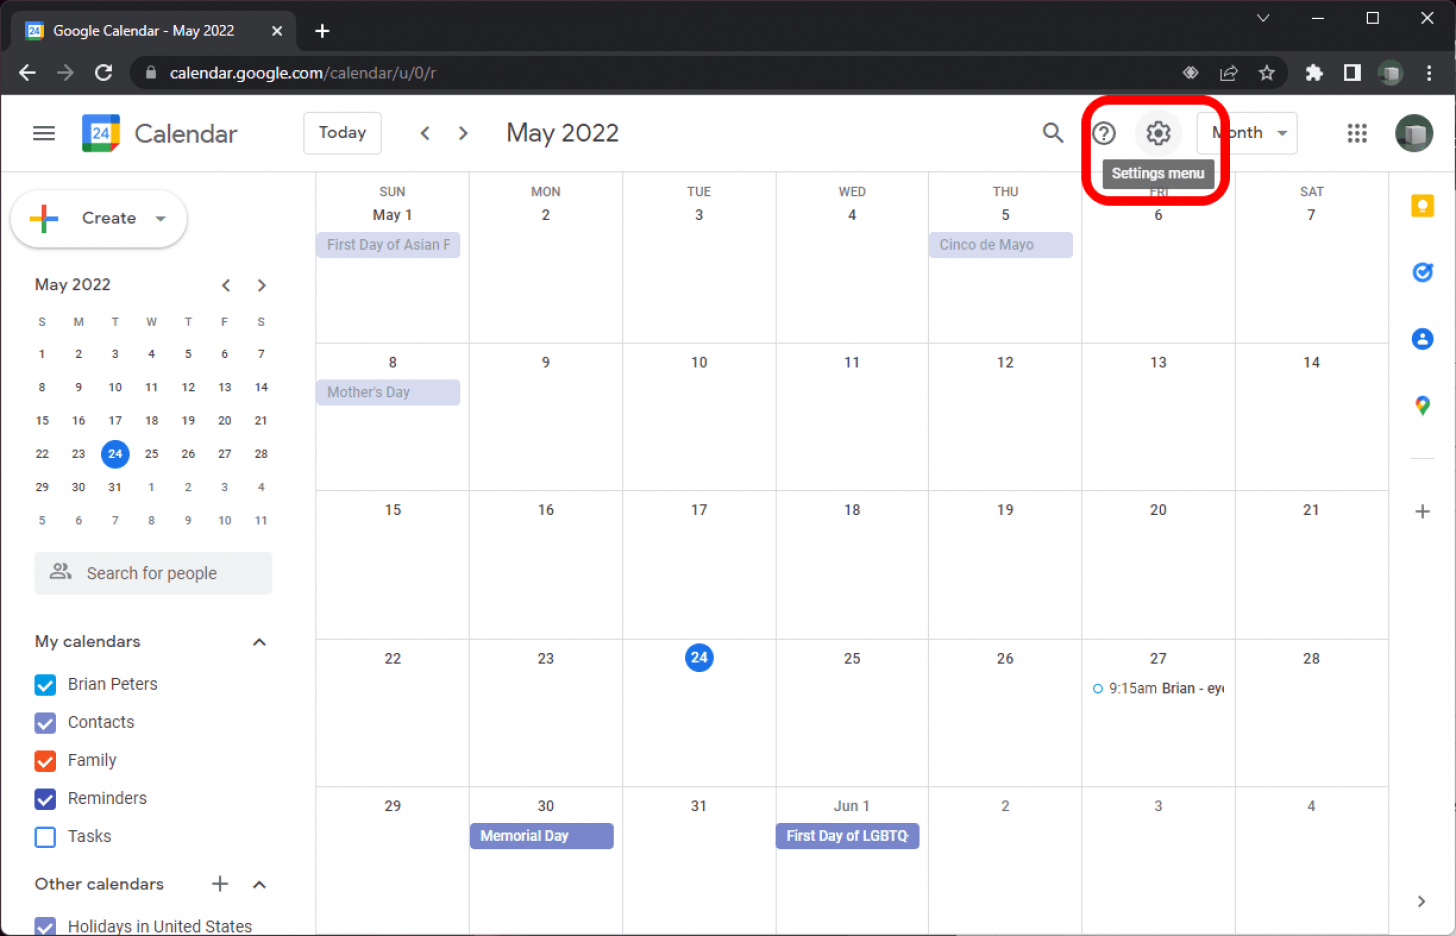Open Google Maps in side panel
This screenshot has width=1456, height=936.
coord(1422,405)
